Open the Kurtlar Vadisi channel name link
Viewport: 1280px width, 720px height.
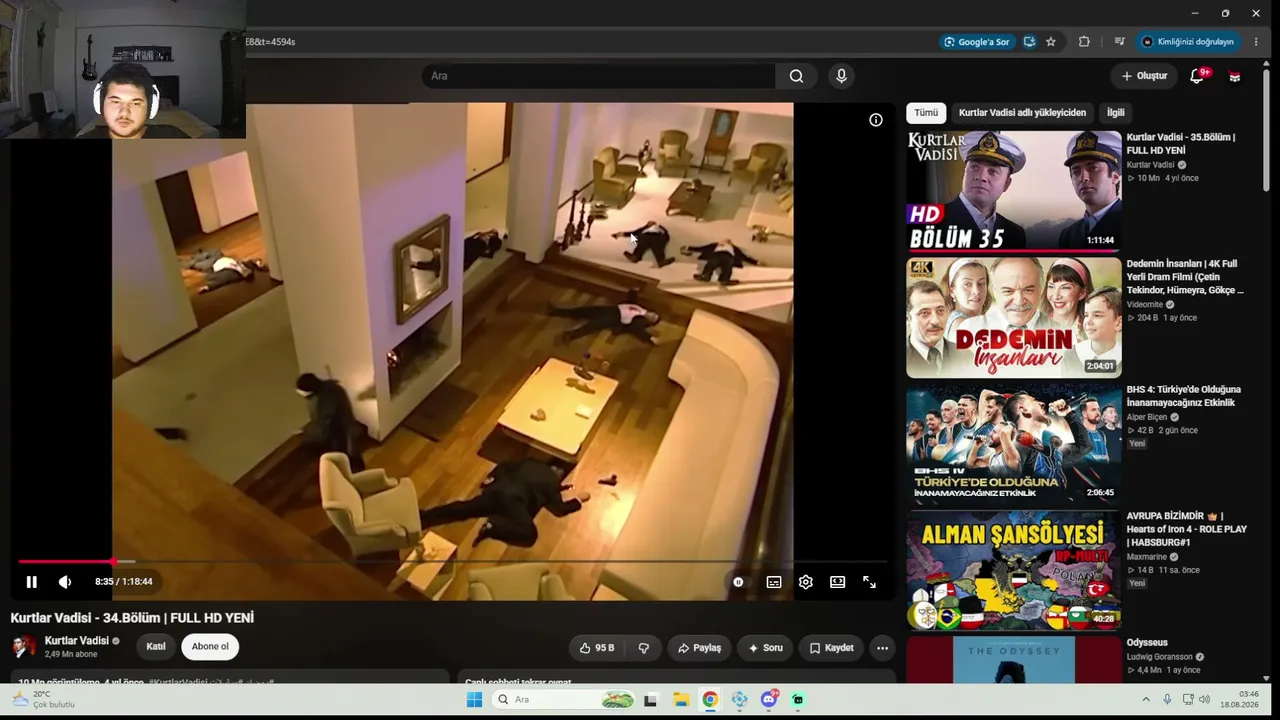pyautogui.click(x=77, y=641)
